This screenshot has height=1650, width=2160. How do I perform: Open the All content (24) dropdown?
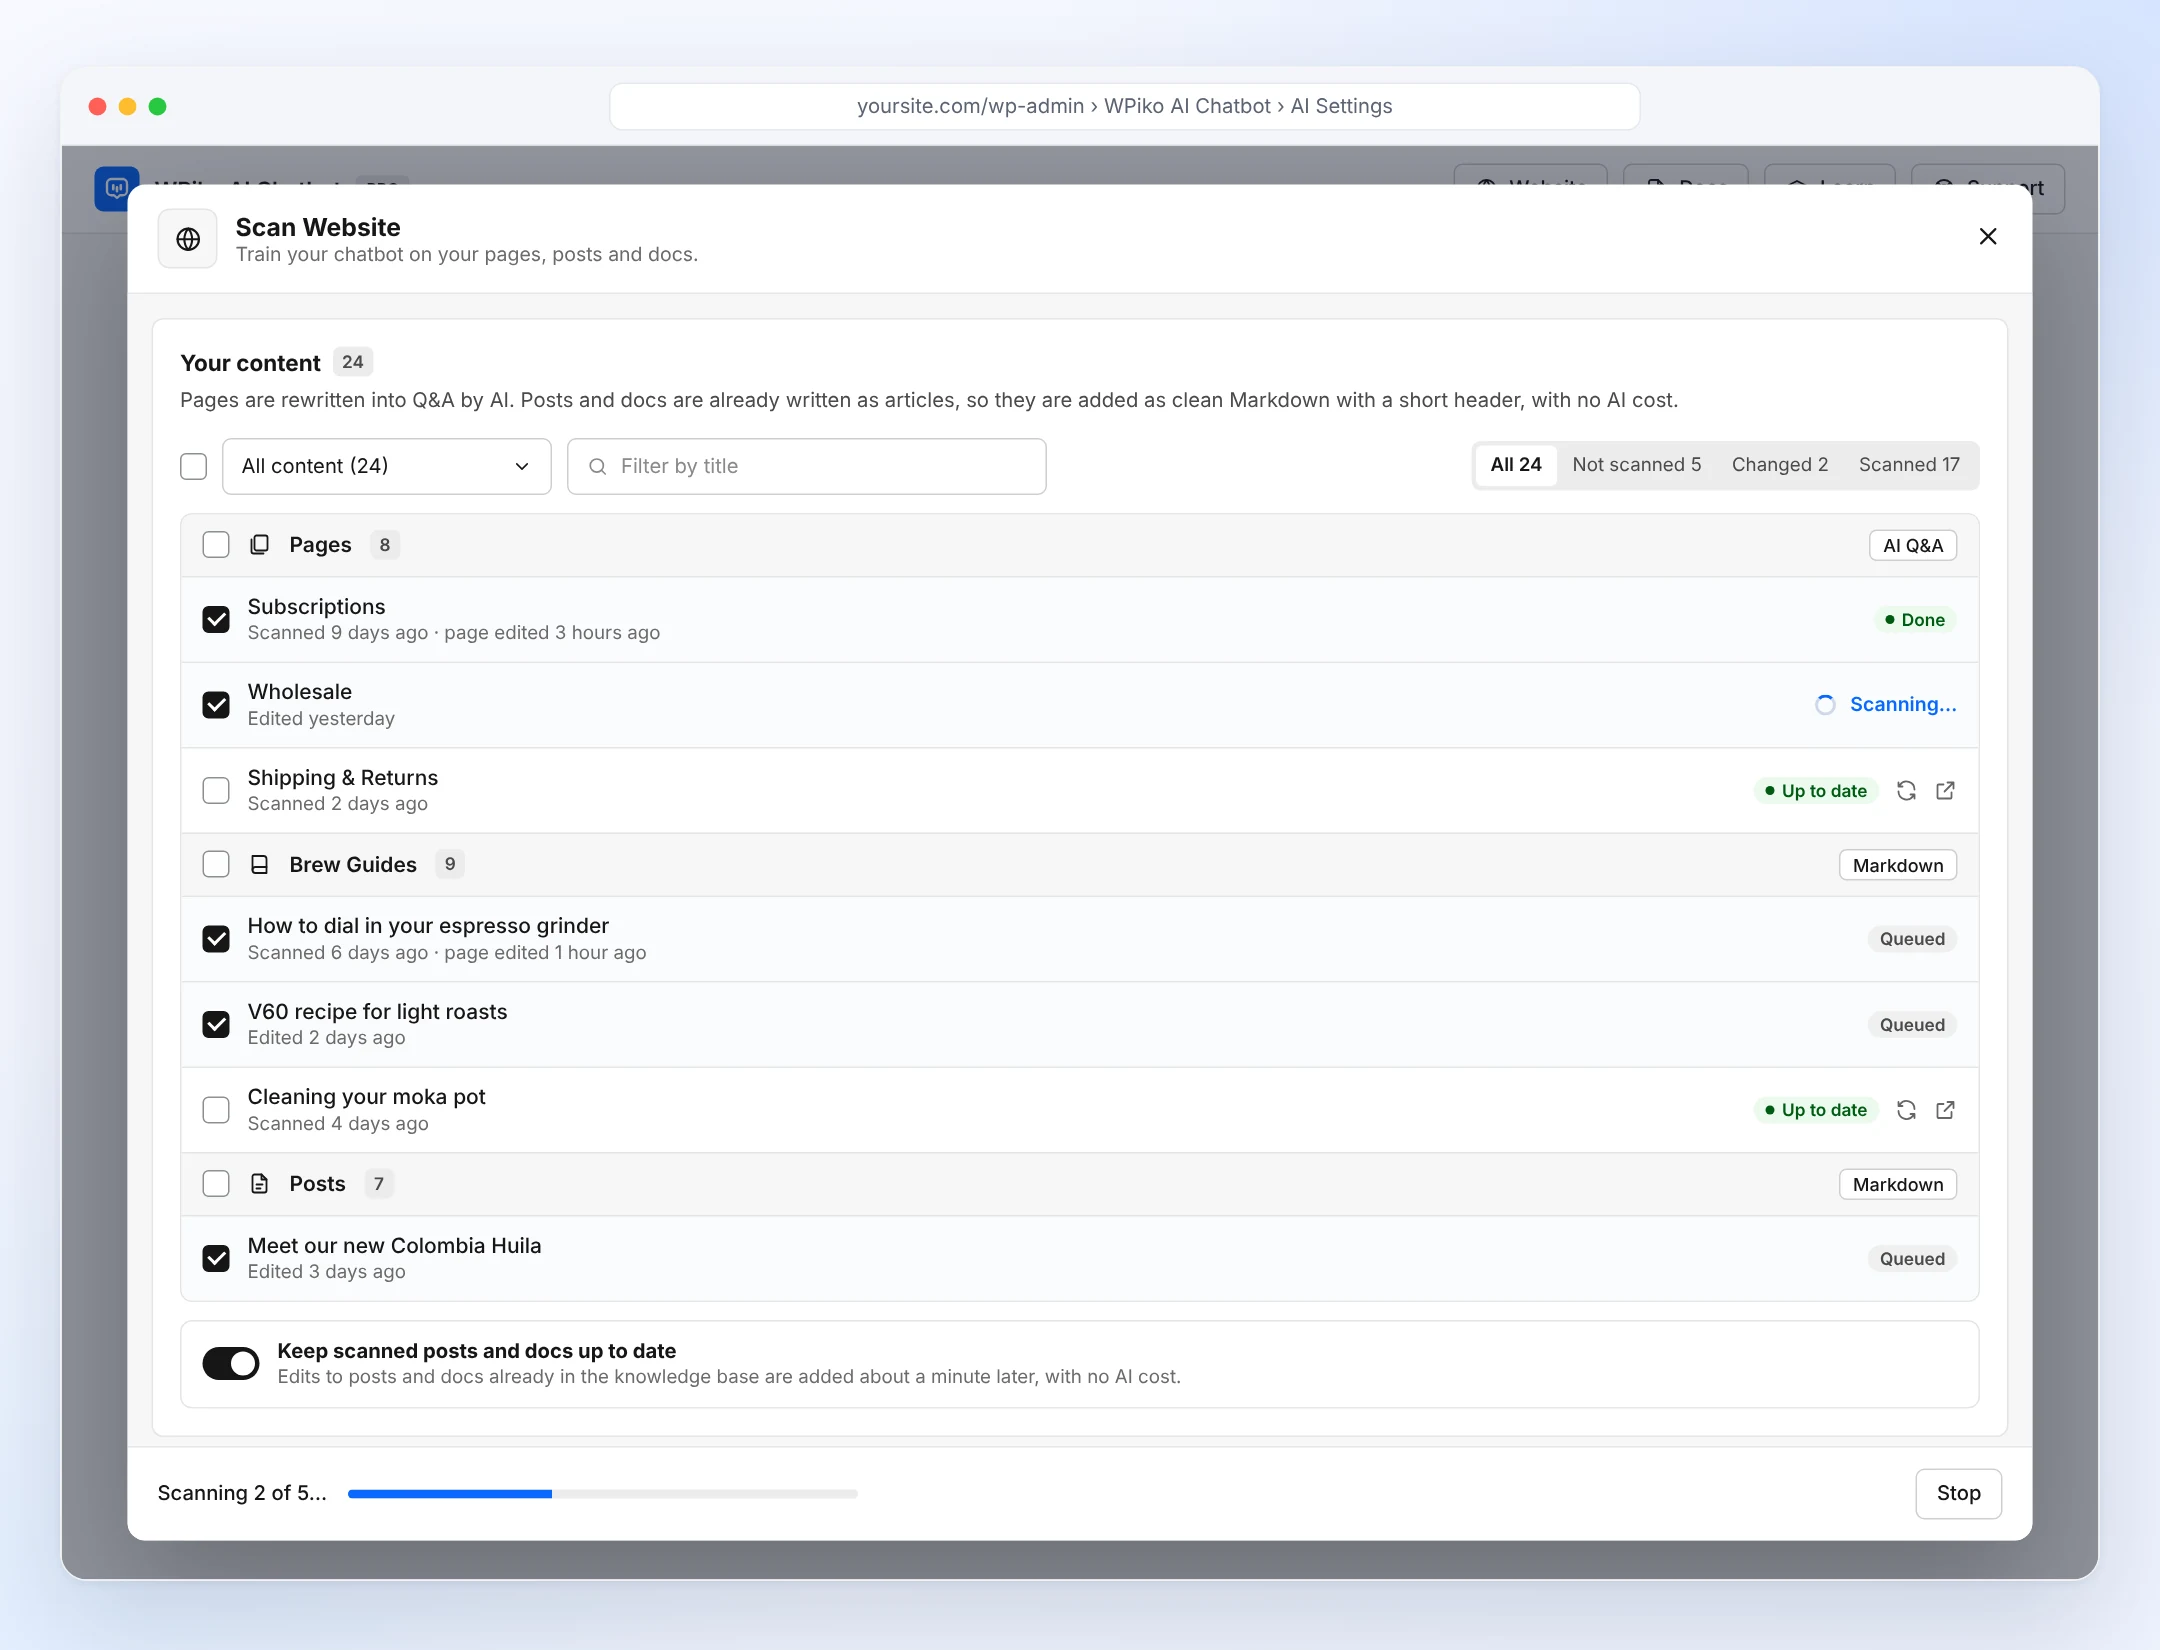coord(387,467)
